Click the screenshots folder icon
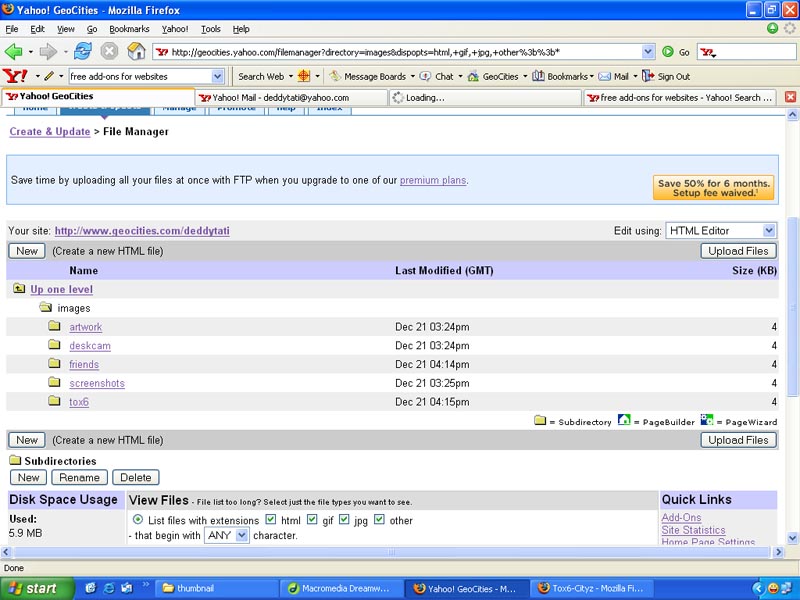 [55, 382]
